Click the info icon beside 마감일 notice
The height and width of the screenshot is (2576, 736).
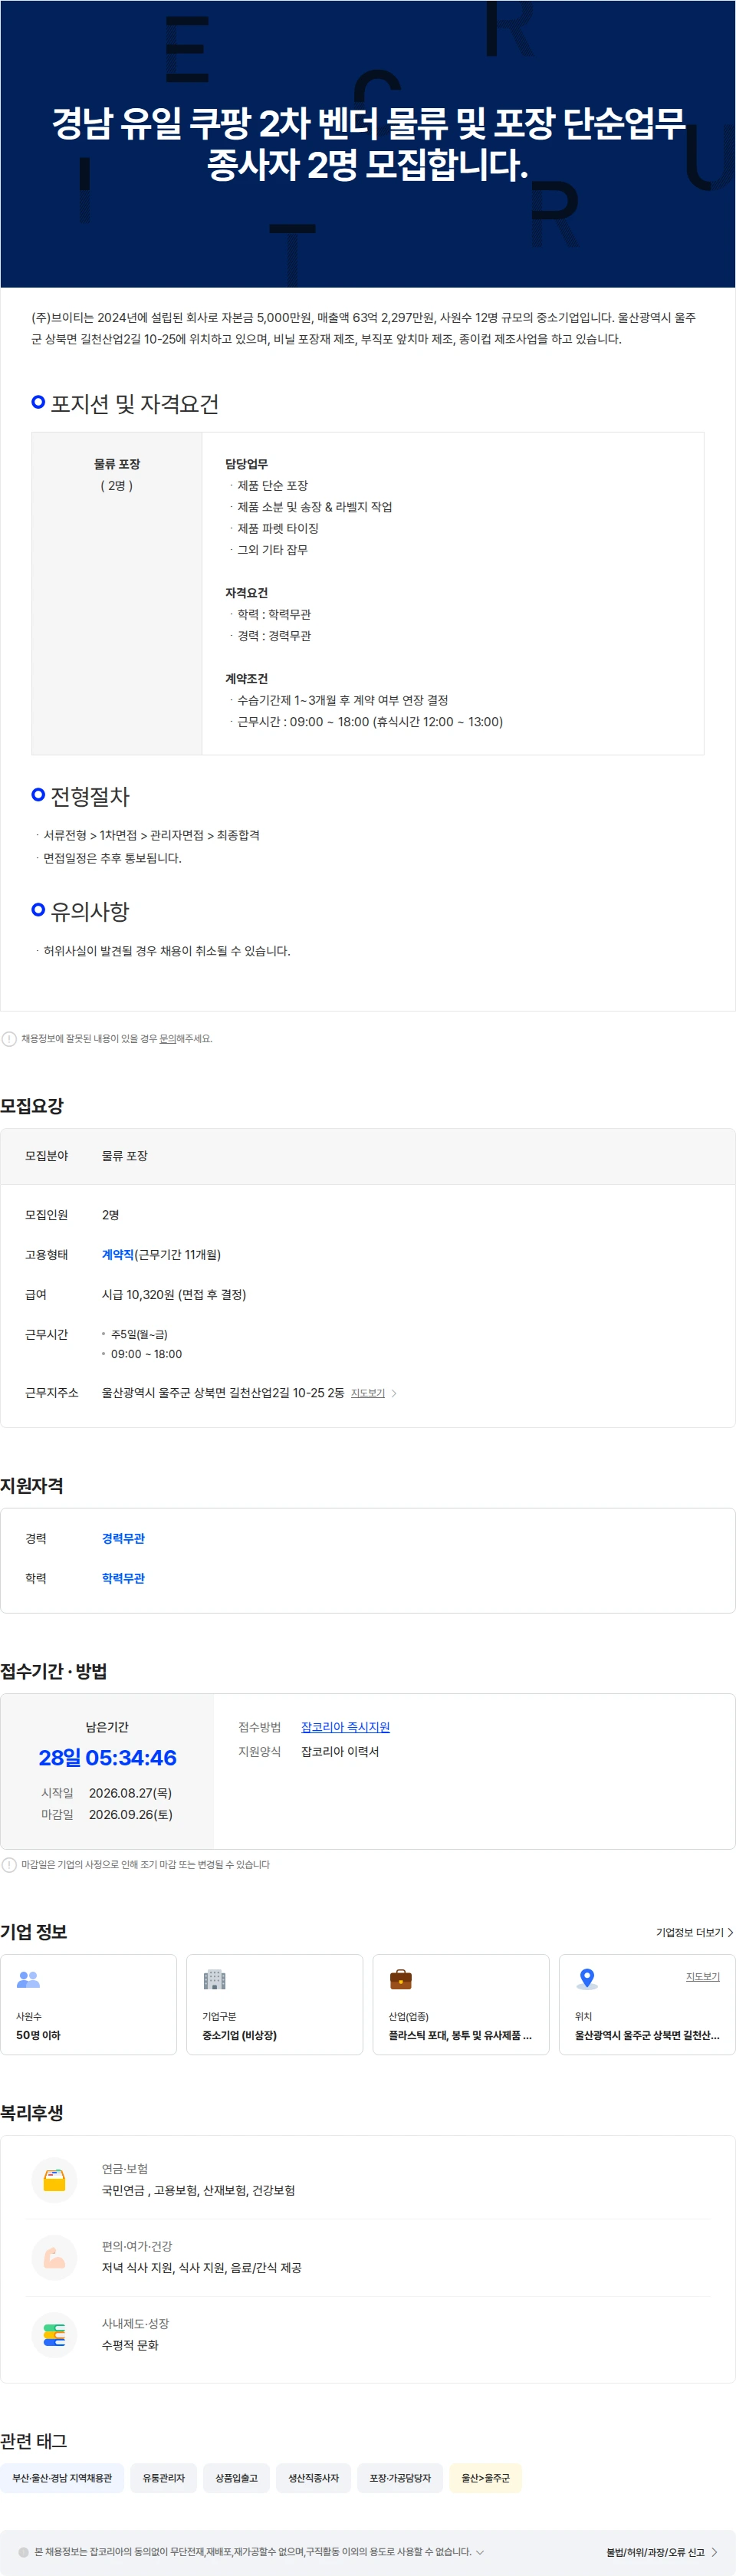tap(9, 1864)
